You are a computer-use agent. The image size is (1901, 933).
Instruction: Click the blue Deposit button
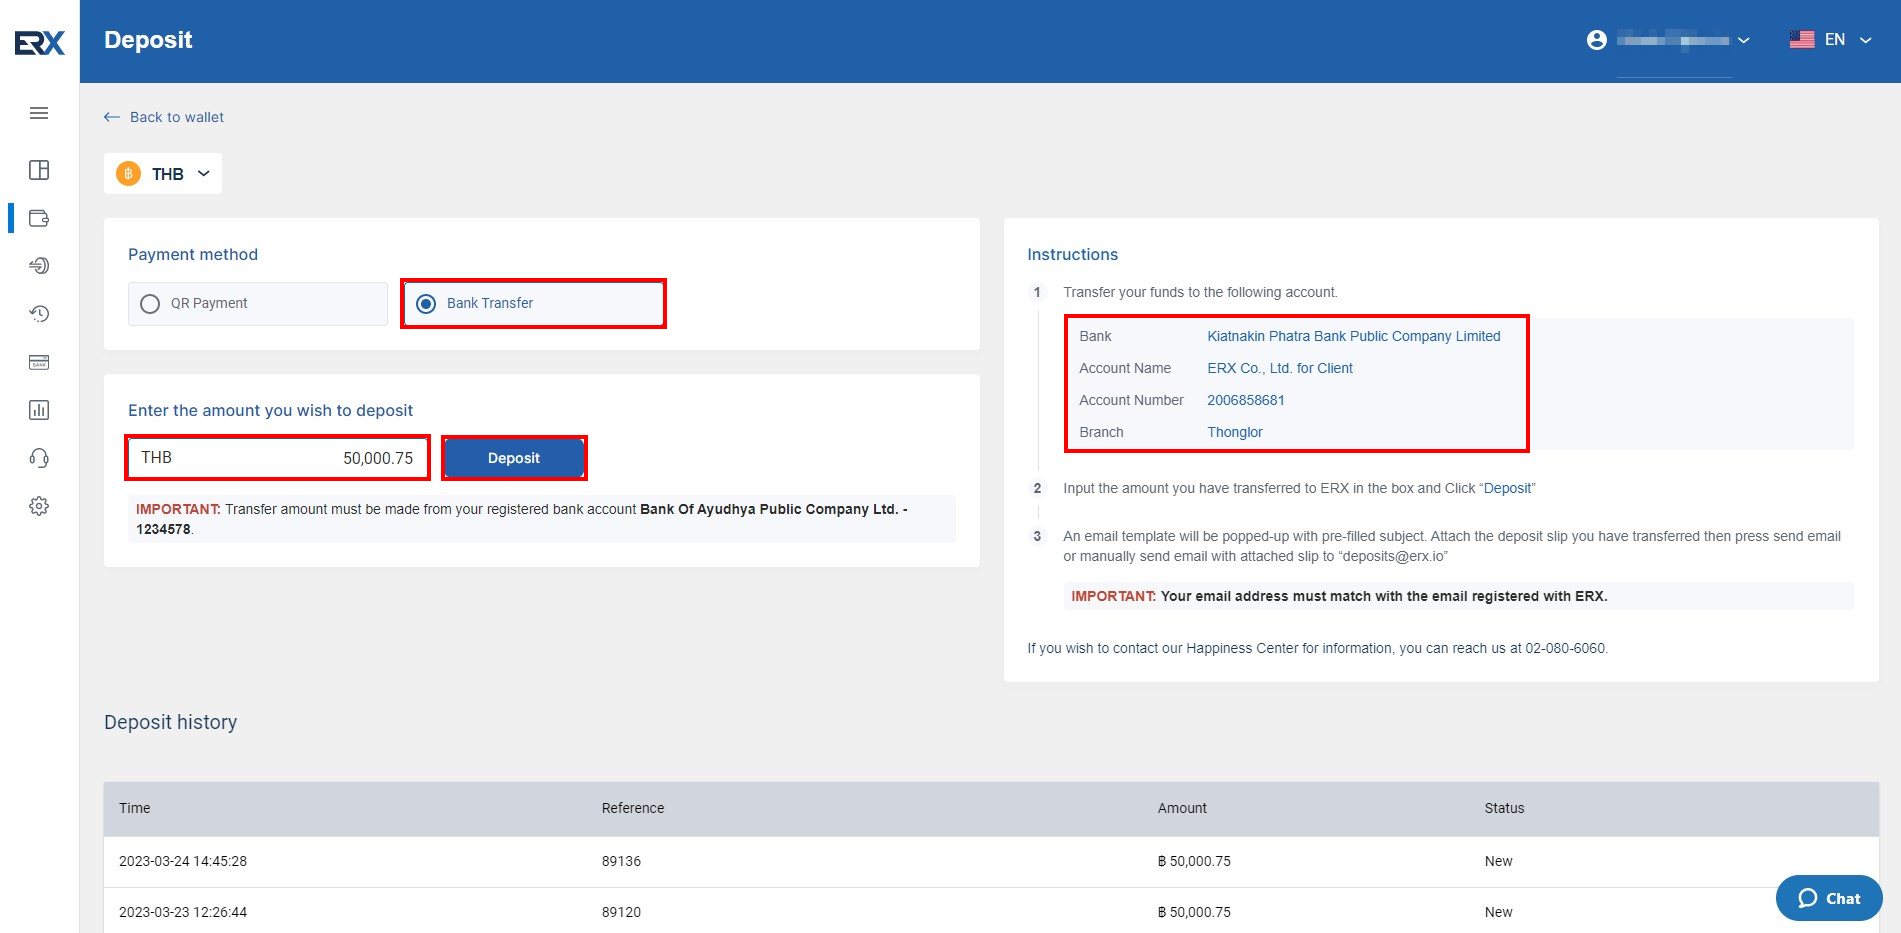coord(514,458)
